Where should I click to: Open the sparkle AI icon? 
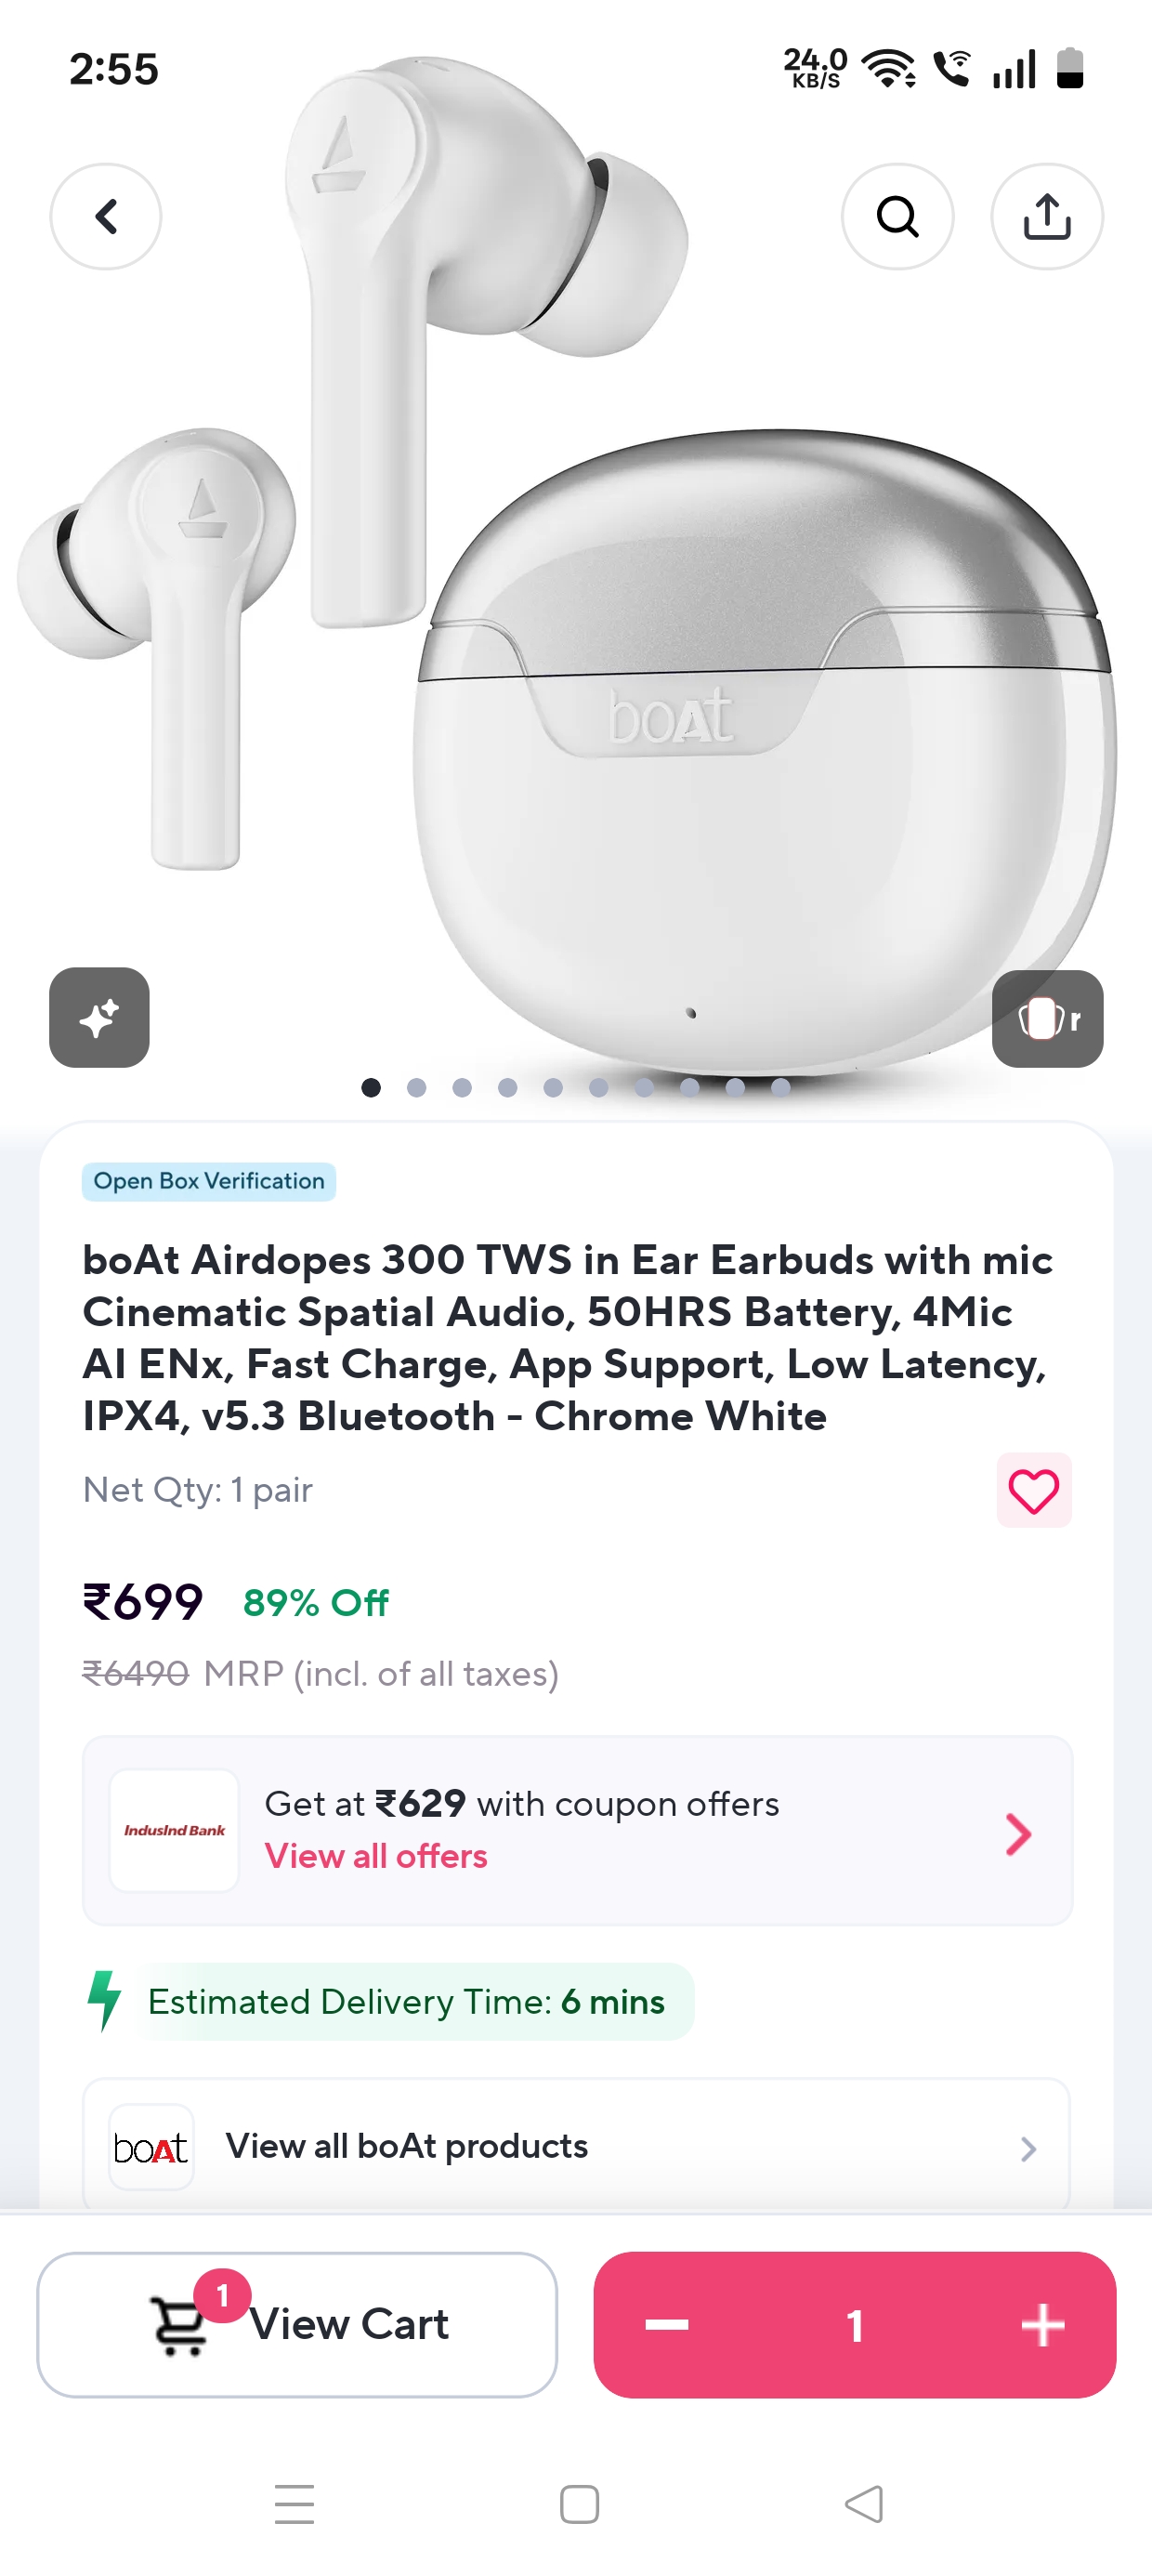click(99, 1017)
